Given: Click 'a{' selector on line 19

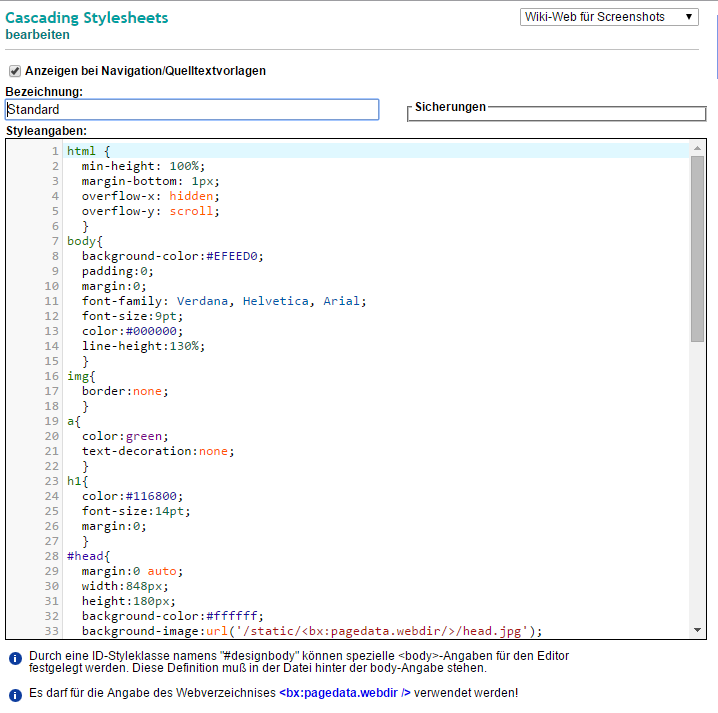Looking at the screenshot, I should pos(74,421).
